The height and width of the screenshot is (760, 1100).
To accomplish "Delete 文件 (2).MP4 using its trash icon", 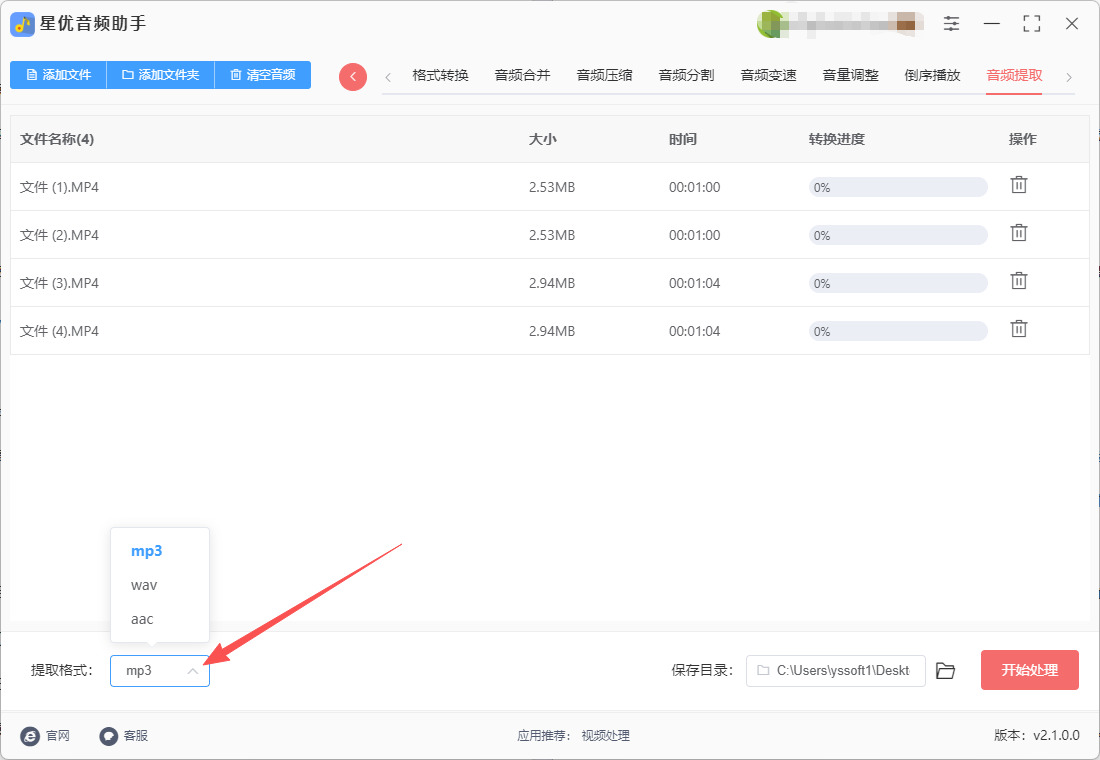I will (1019, 233).
